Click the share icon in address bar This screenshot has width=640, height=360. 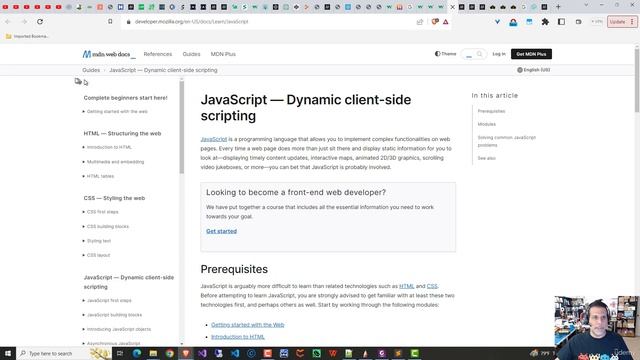pyautogui.click(x=420, y=22)
